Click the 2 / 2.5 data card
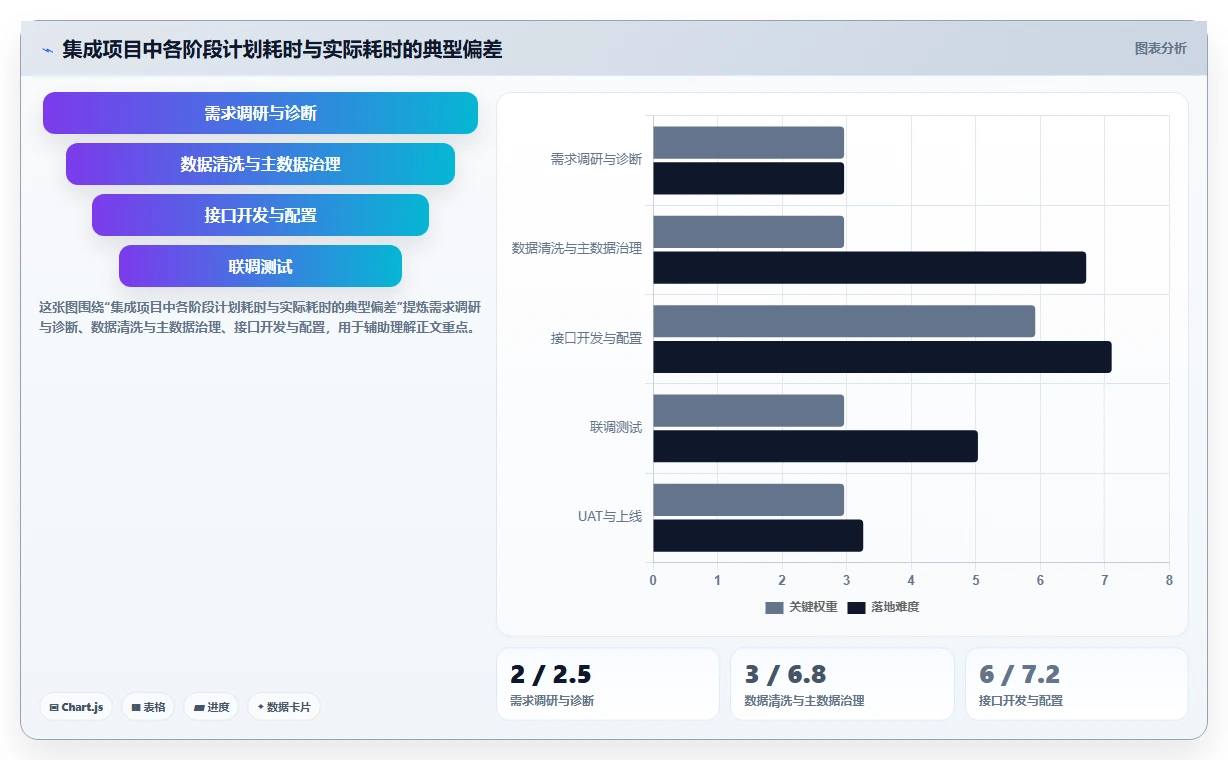Viewport: 1228px width, 760px height. point(608,684)
